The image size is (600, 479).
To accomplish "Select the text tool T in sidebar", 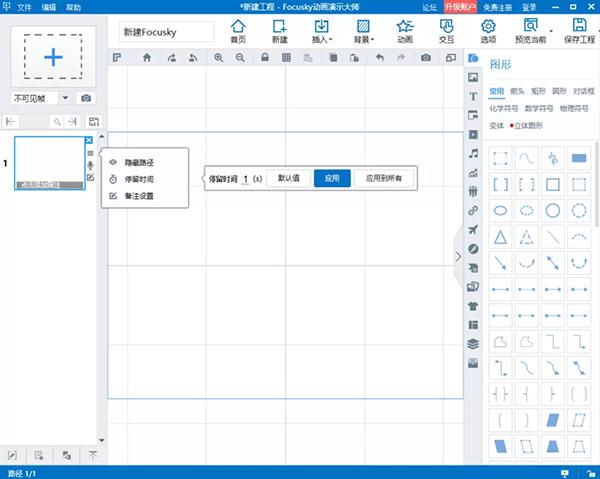I will [473, 96].
